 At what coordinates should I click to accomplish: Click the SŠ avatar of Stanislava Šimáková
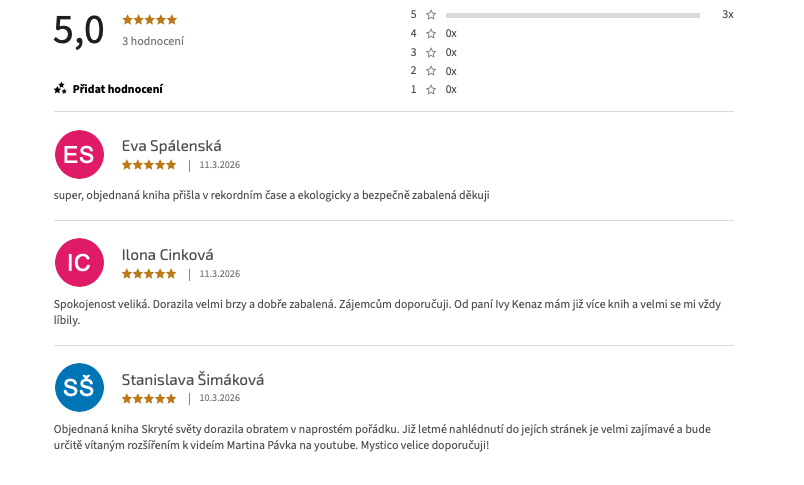(79, 388)
